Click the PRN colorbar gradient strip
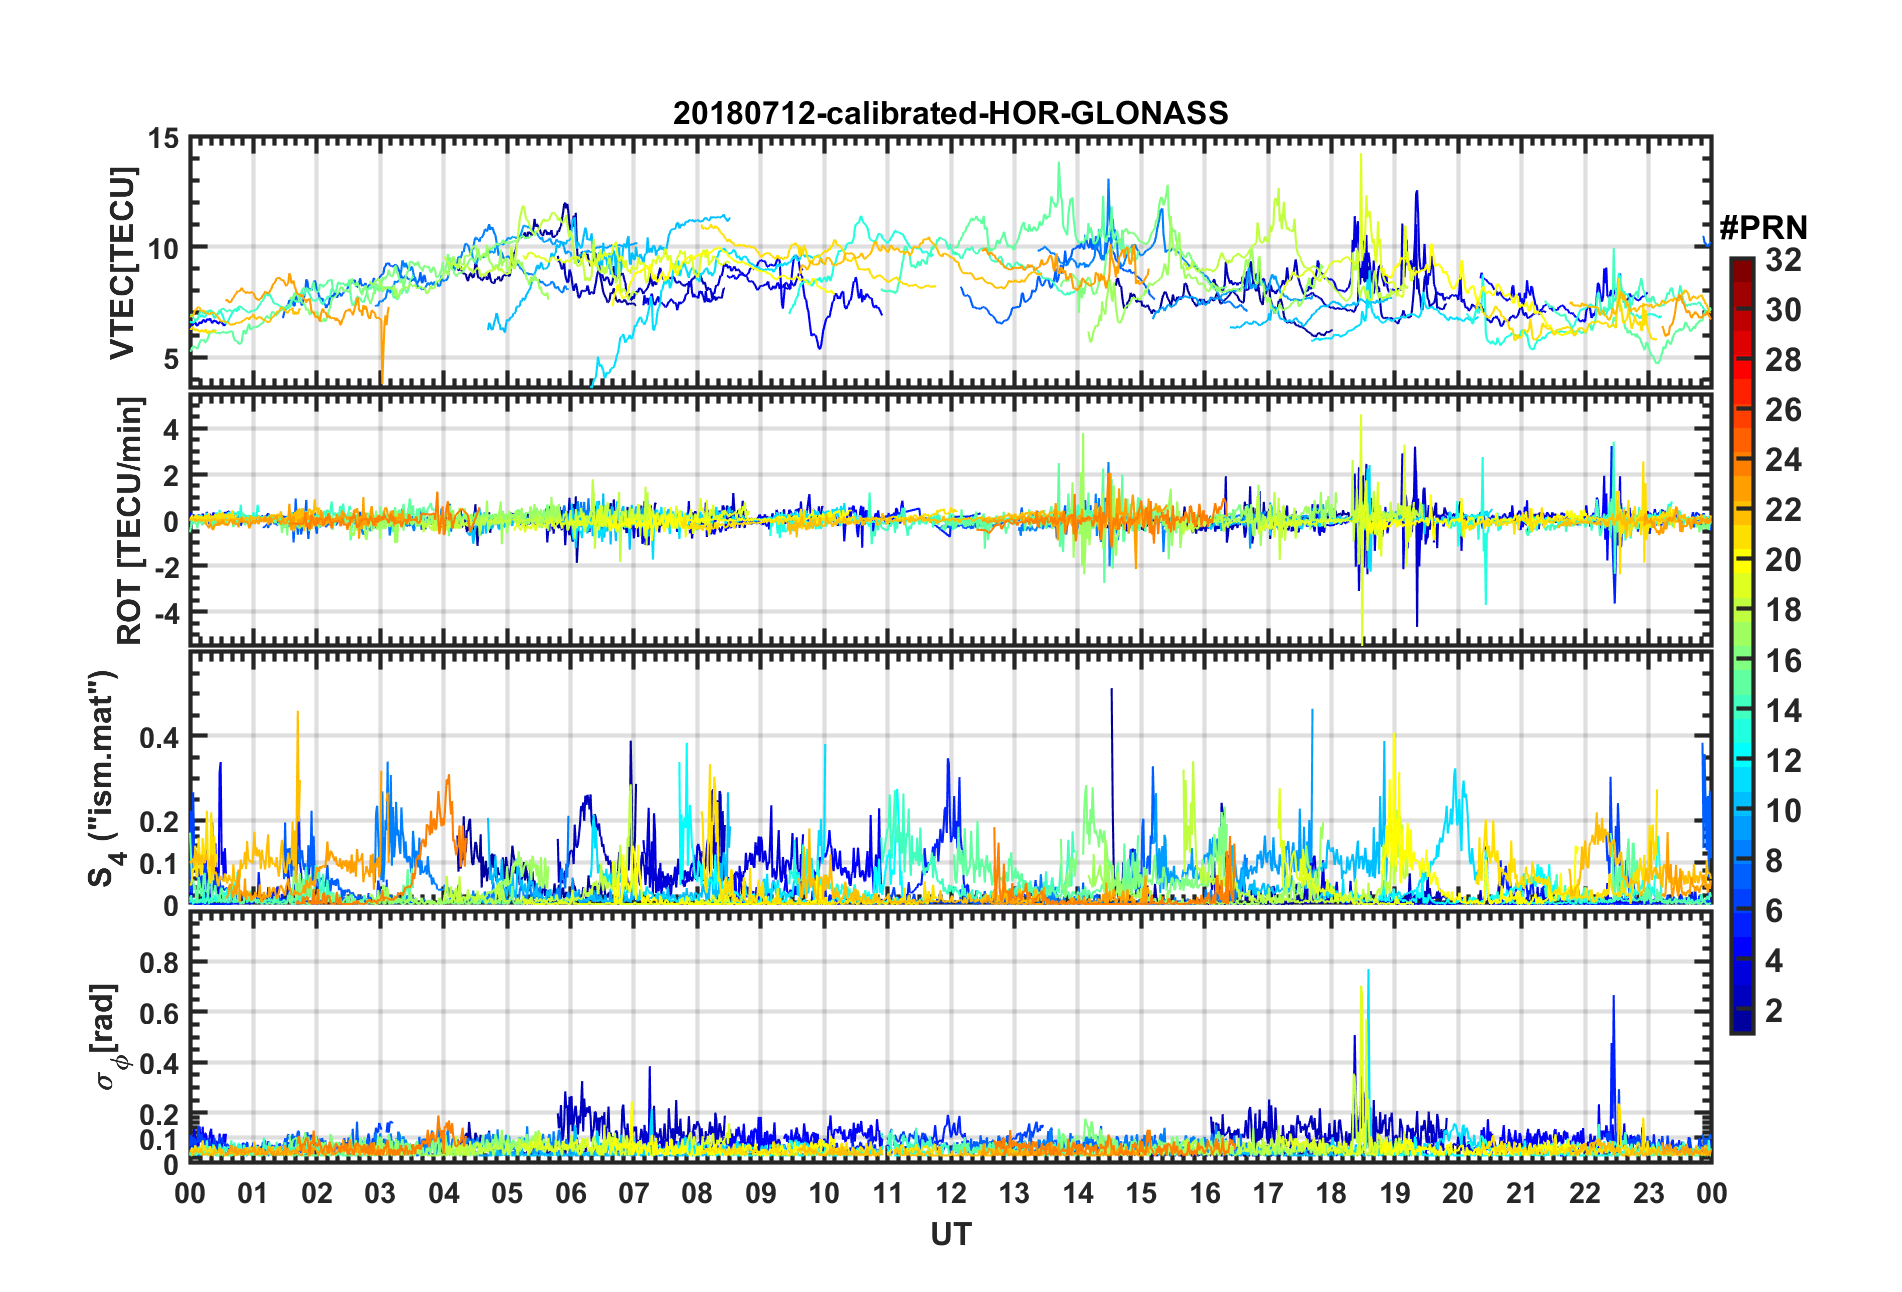The image size is (1902, 1292). [1741, 646]
